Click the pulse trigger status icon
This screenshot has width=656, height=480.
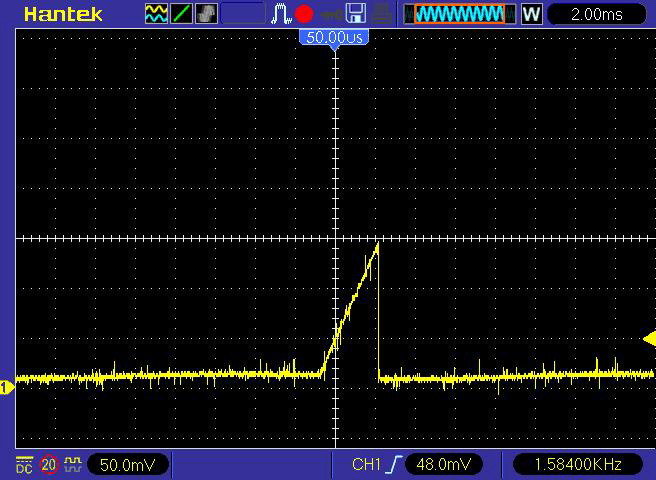[282, 14]
